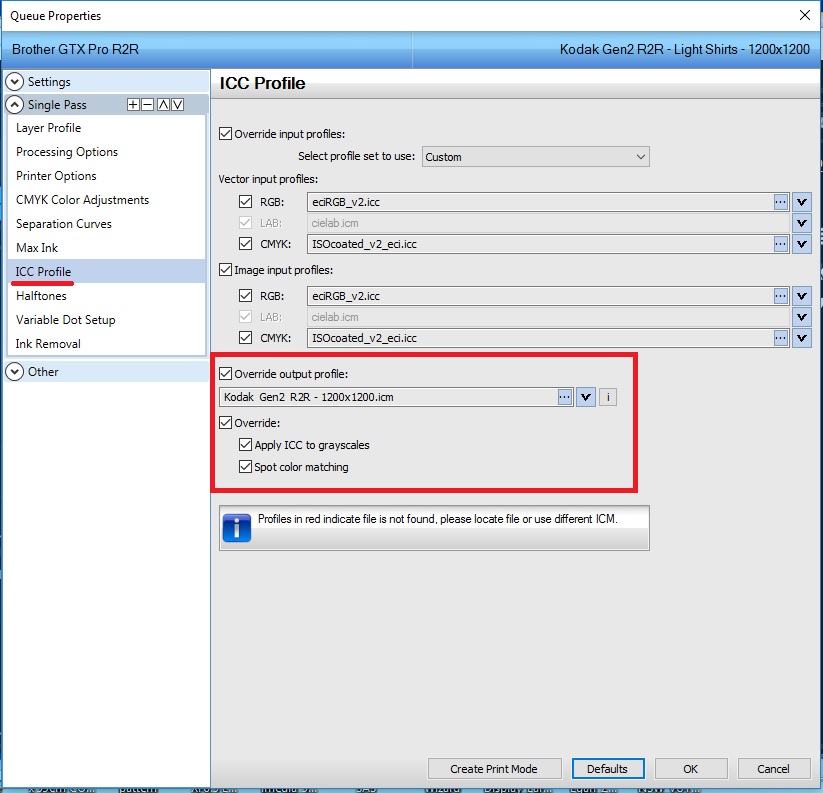Open Vector LAB profile dropdown arrow
823x793 pixels.
pyautogui.click(x=801, y=223)
